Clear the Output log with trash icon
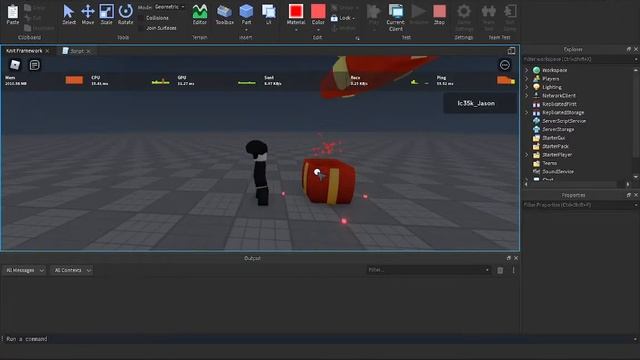This screenshot has height=360, width=640. point(500,270)
